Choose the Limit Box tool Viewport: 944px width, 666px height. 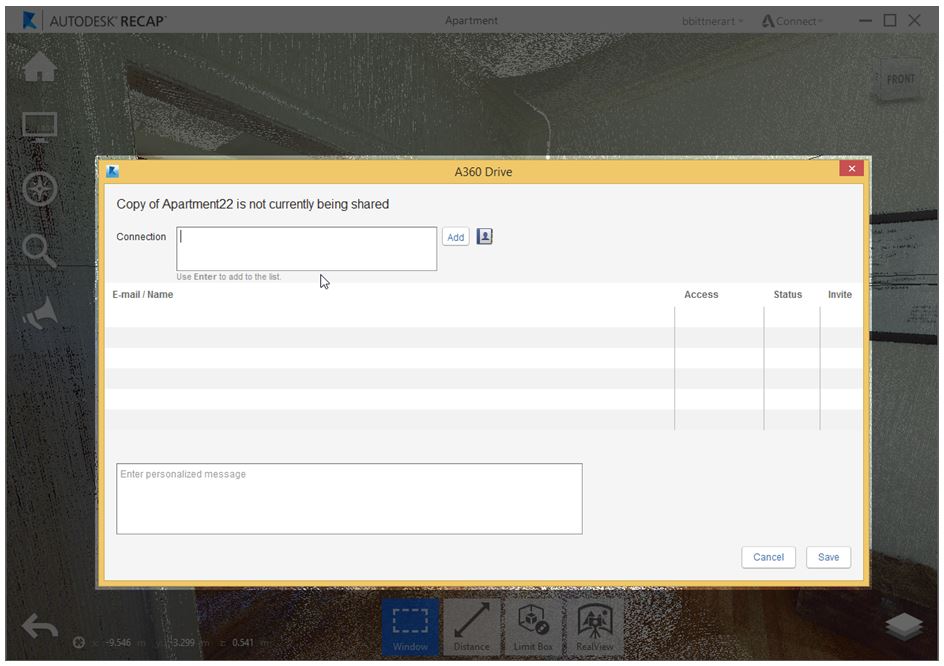(x=533, y=627)
